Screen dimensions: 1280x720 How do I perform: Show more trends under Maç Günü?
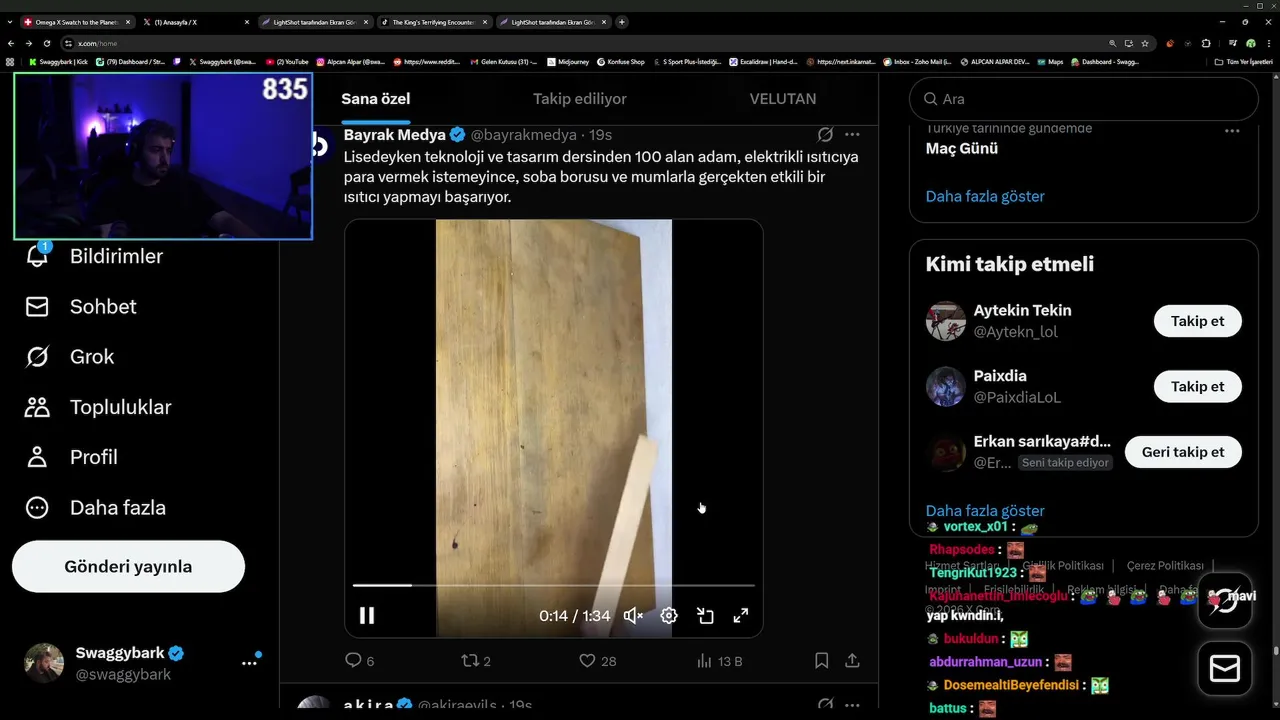click(x=985, y=196)
